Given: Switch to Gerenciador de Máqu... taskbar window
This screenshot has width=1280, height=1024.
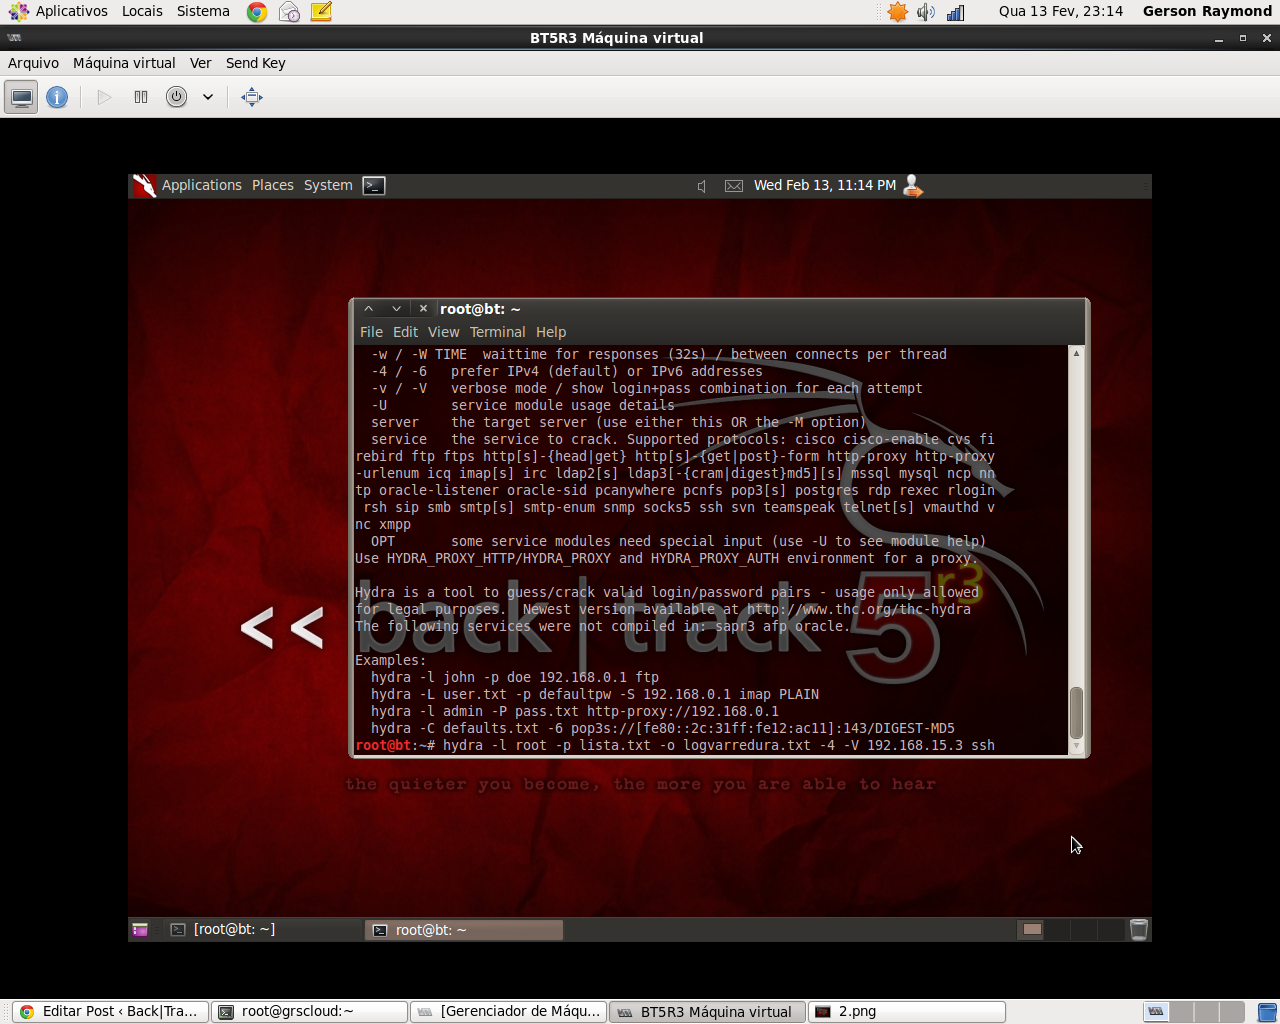Looking at the screenshot, I should pos(509,1012).
